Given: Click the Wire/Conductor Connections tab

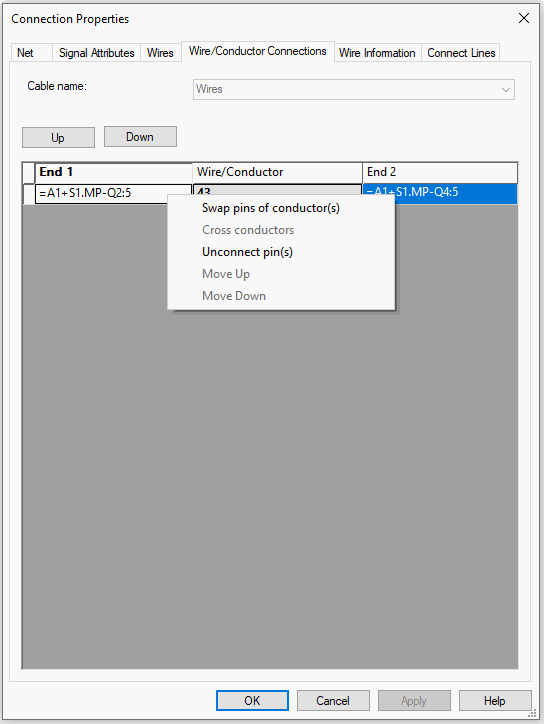Looking at the screenshot, I should click(258, 51).
